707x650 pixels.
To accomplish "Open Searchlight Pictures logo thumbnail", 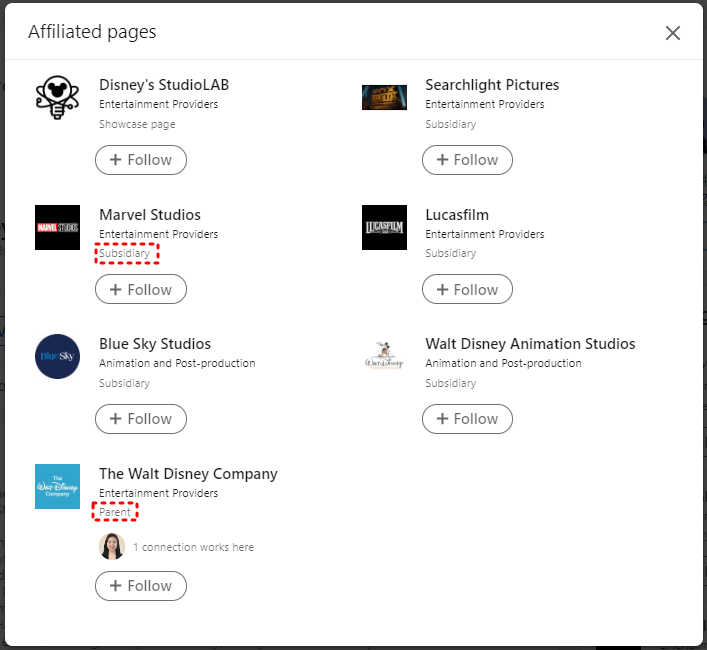I will (x=384, y=97).
